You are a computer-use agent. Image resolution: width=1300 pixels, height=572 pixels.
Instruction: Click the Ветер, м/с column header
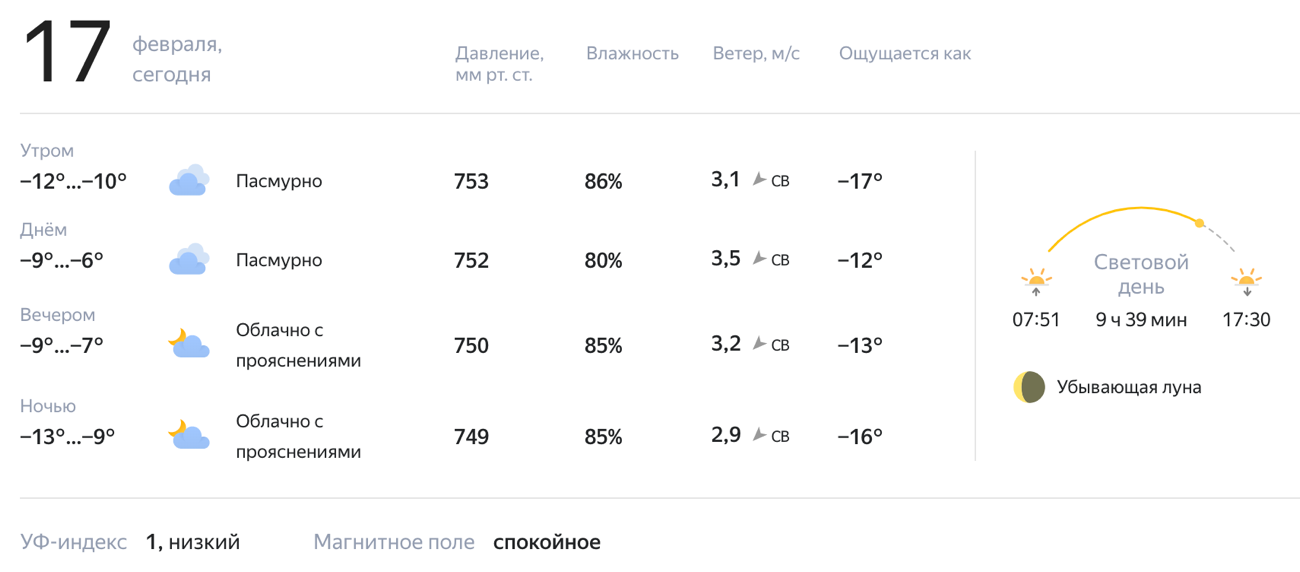click(x=756, y=54)
